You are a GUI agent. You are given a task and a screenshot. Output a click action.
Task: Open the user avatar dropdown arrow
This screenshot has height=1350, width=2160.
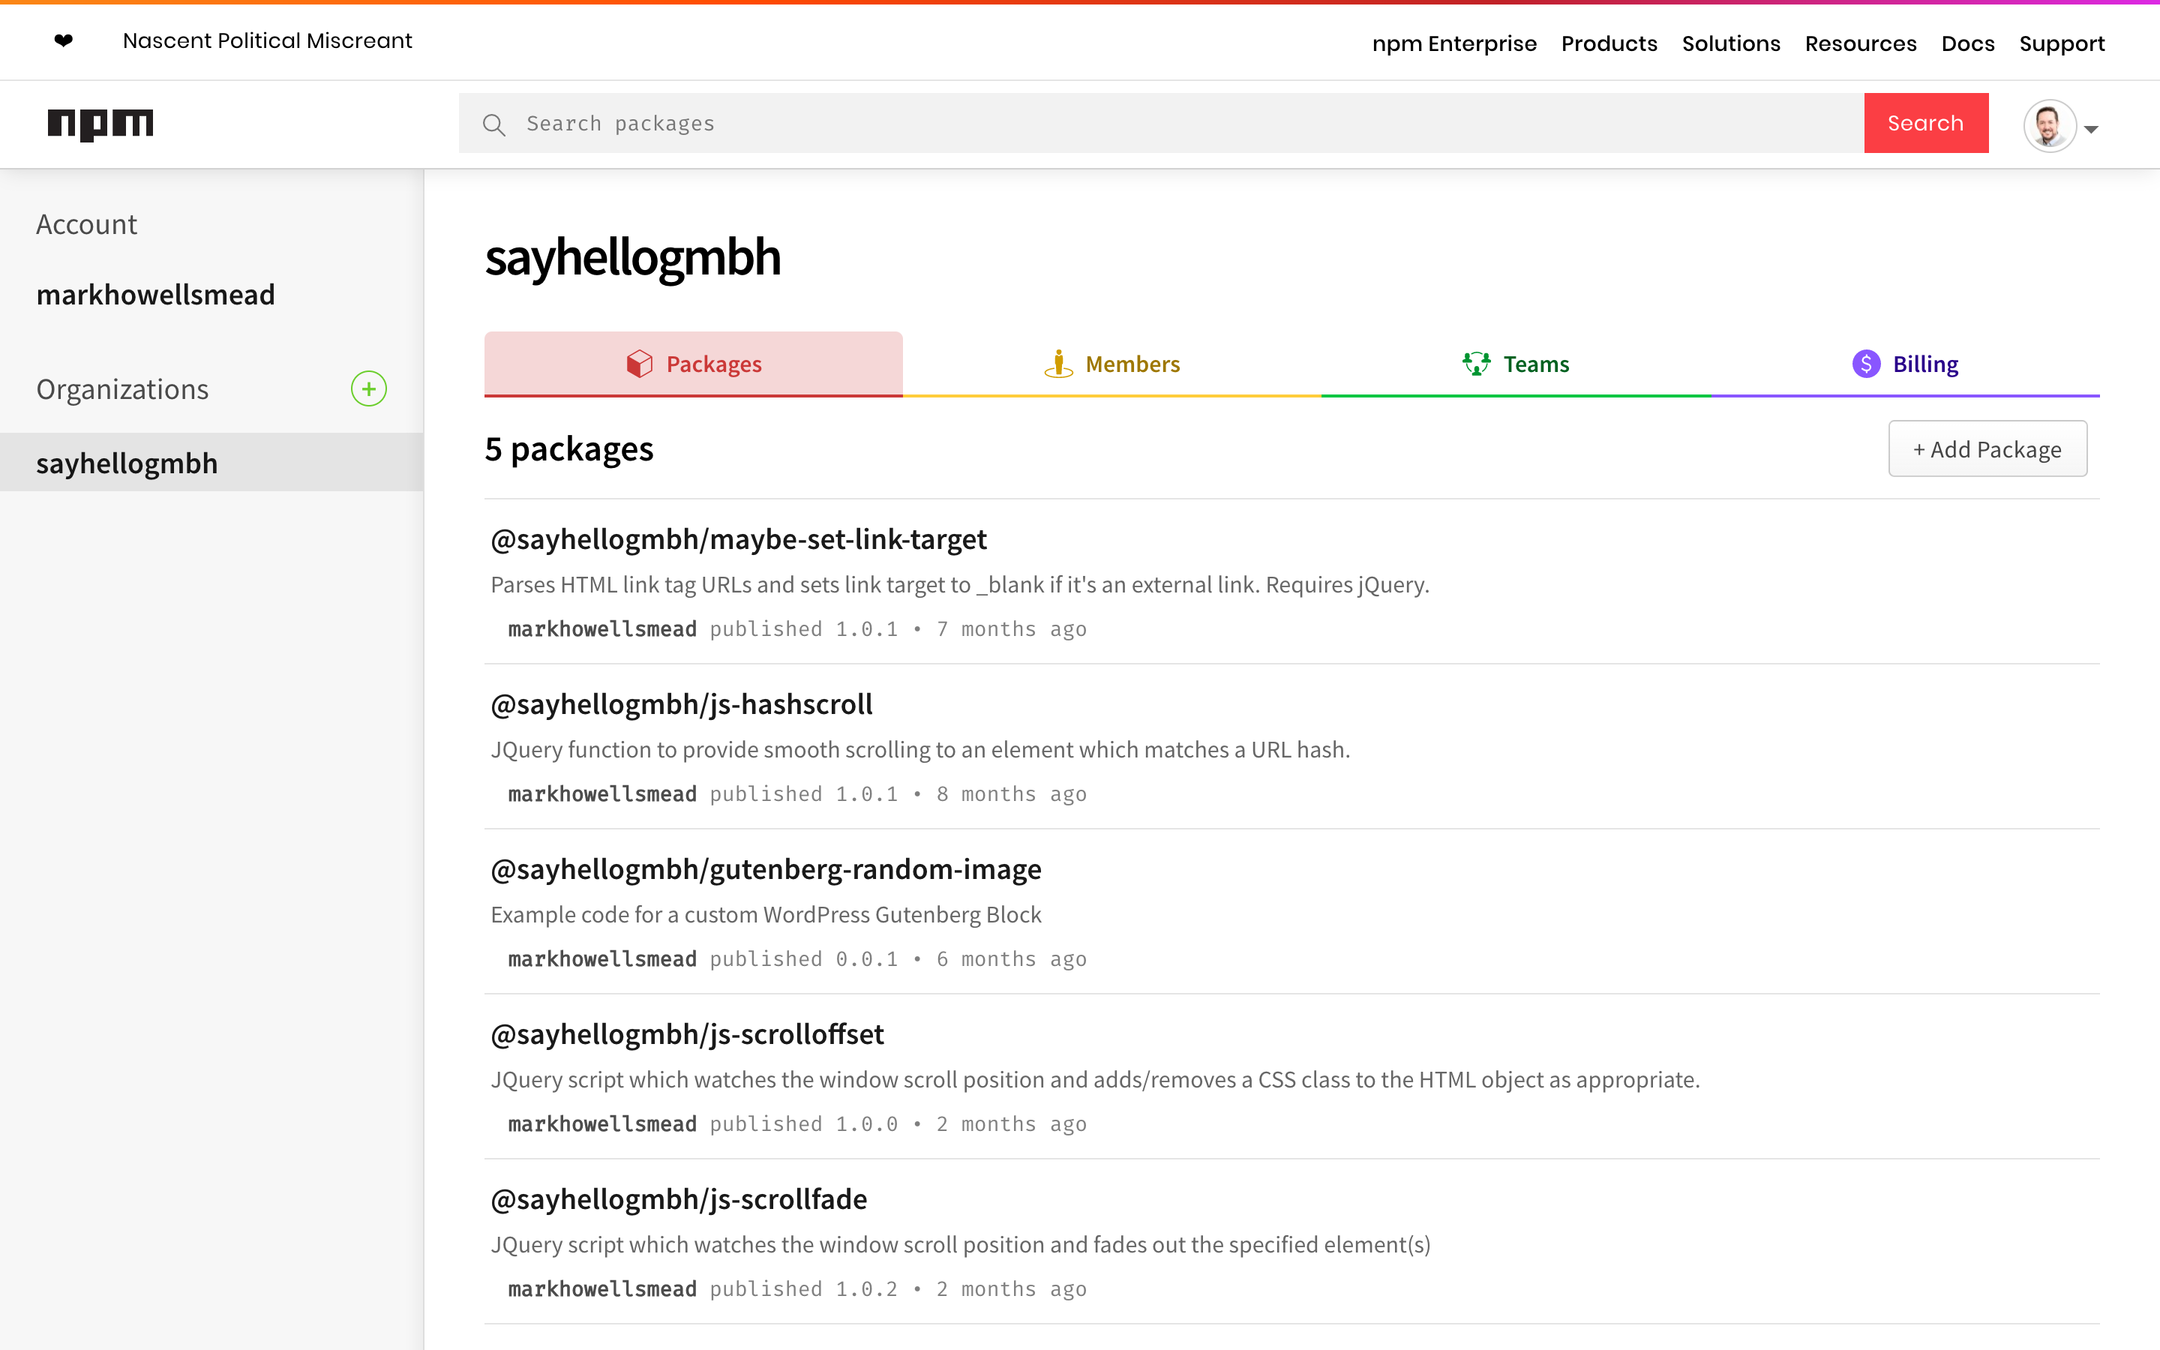click(2091, 129)
